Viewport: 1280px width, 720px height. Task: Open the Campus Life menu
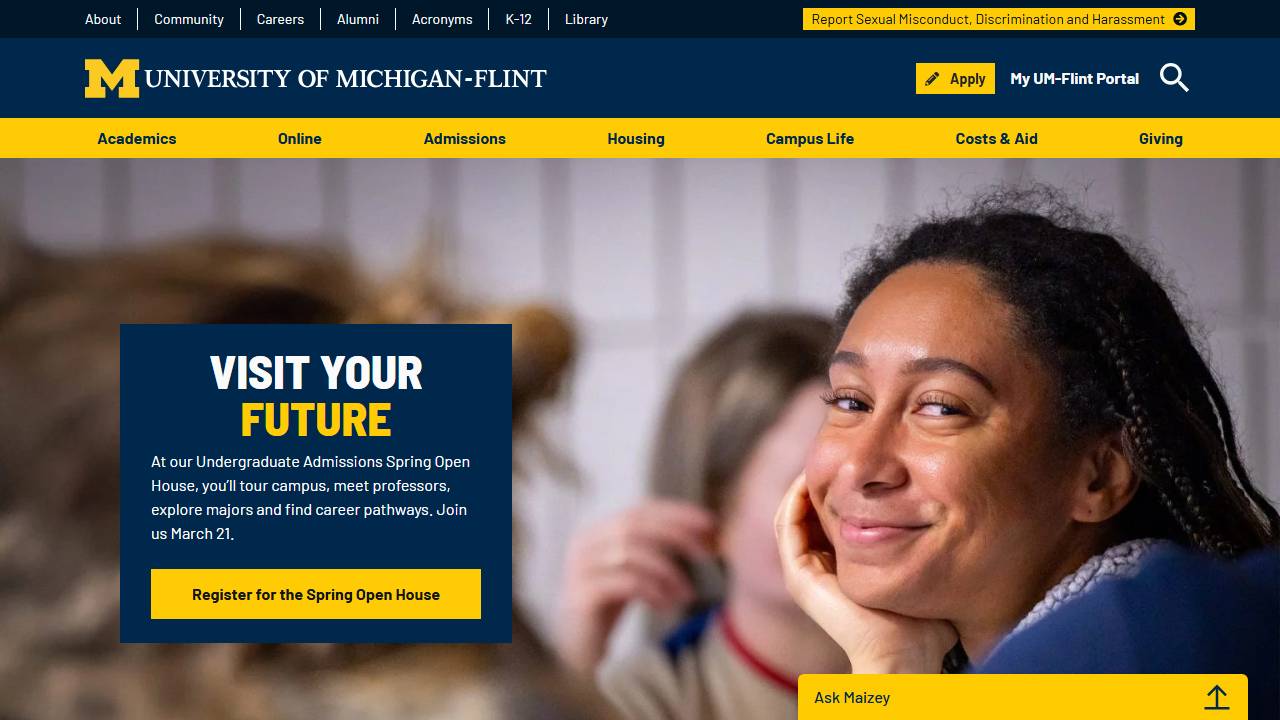tap(810, 138)
